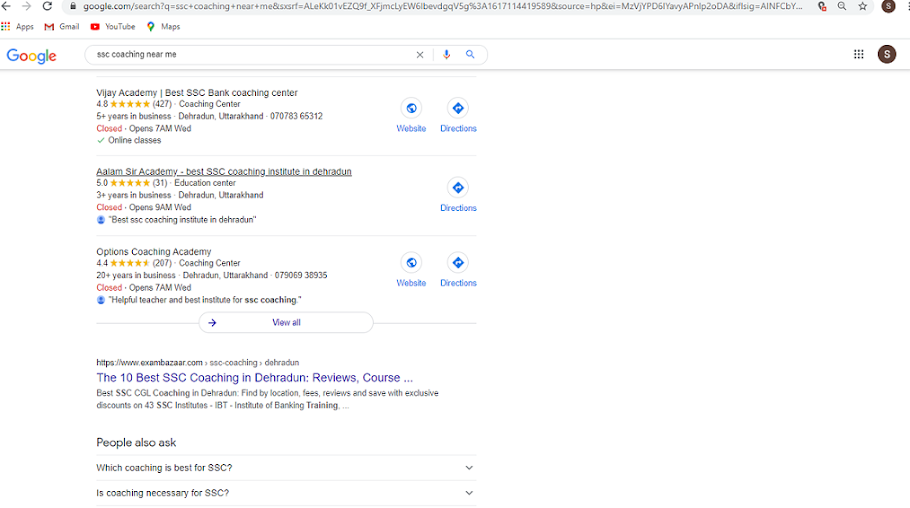Run the search with the magnifier icon
Viewport: 910px width, 508px height.
pyautogui.click(x=470, y=55)
